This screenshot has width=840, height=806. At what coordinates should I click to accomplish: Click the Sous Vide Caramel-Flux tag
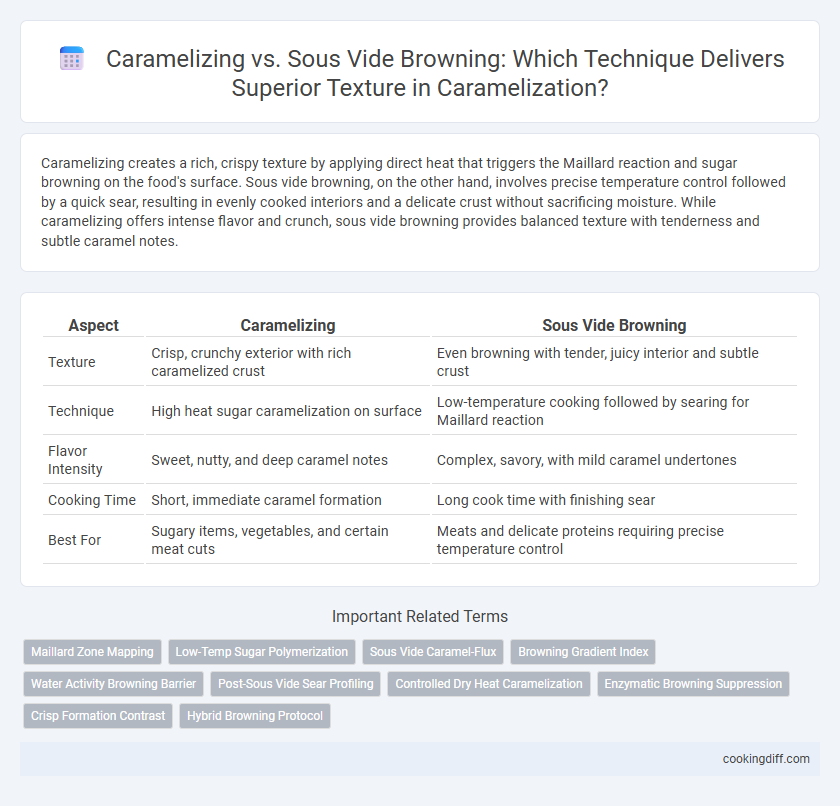433,652
